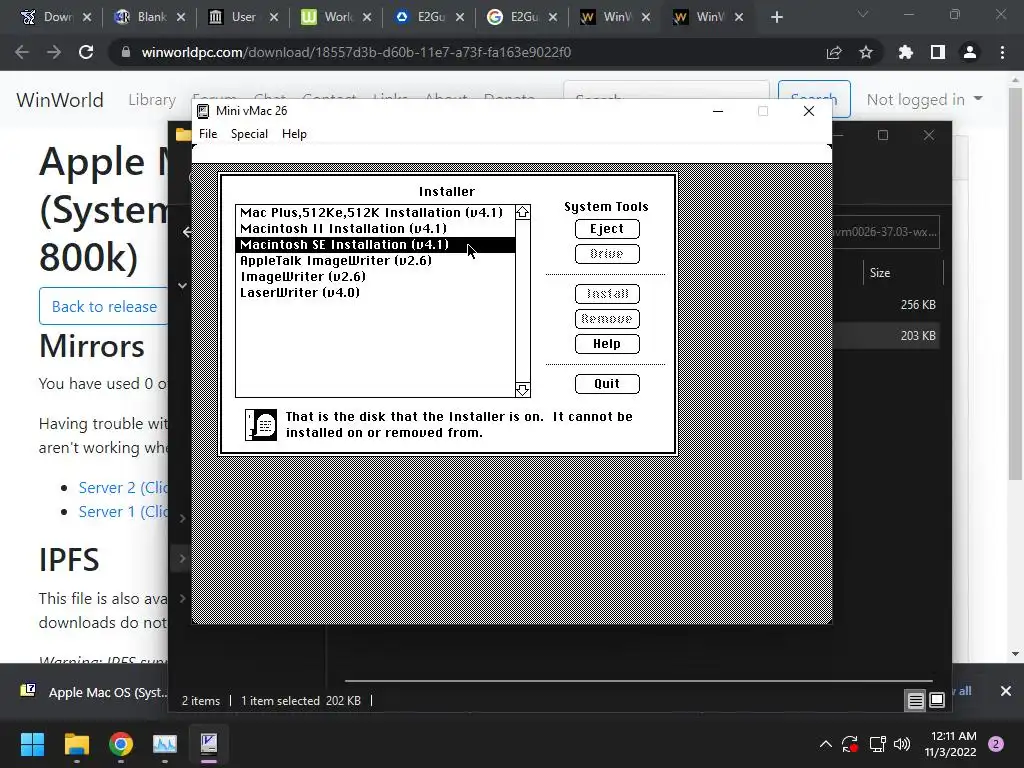Screen dimensions: 1024x768
Task: Click Back to release button
Action: 104,306
